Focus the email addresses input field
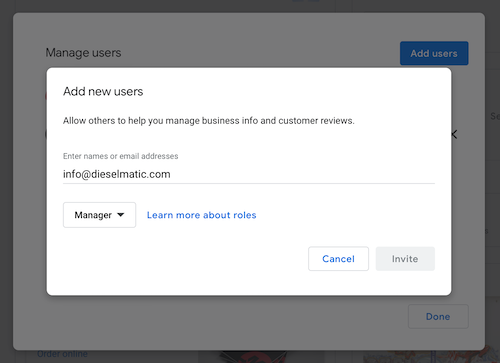Screen dimensions: 500x363 pos(249,174)
